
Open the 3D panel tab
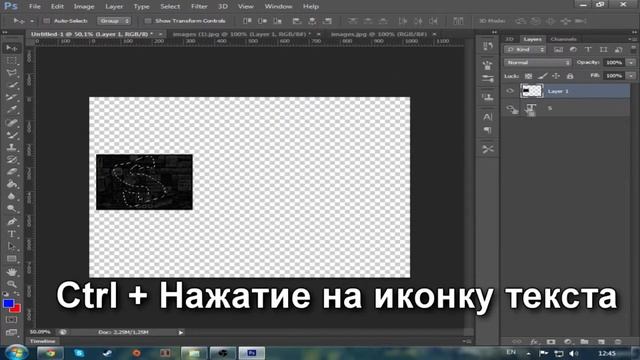click(509, 39)
